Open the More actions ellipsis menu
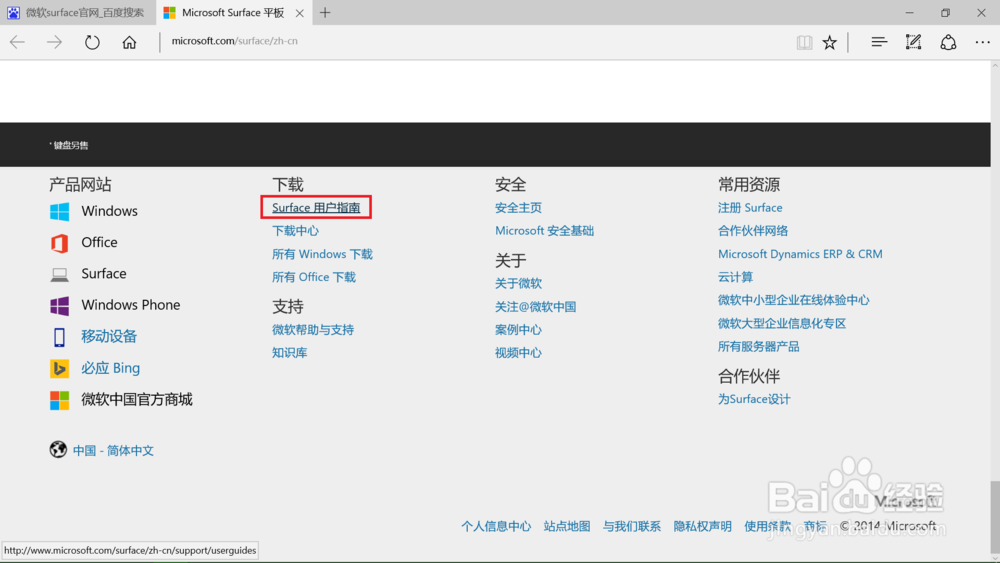Viewport: 1000px width, 563px height. tap(982, 42)
